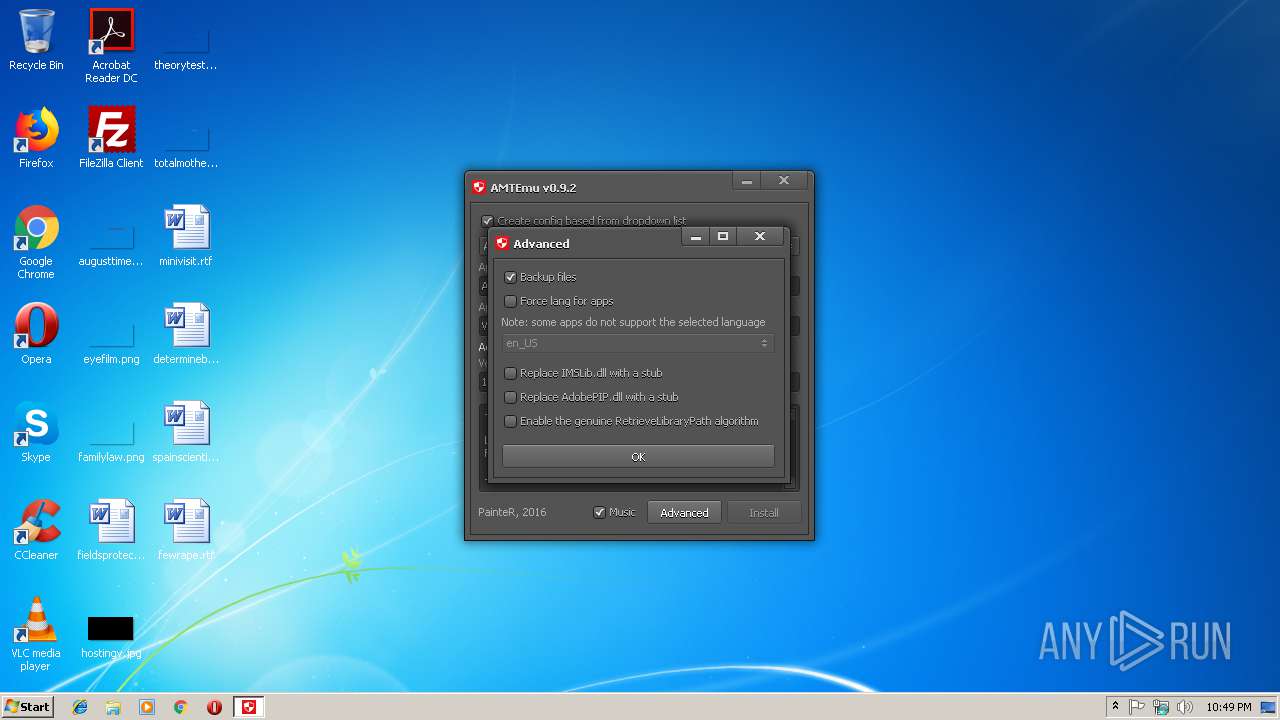Select the FileZilla Client desktop shortcut
Viewport: 1280px width, 720px height.
[x=111, y=138]
